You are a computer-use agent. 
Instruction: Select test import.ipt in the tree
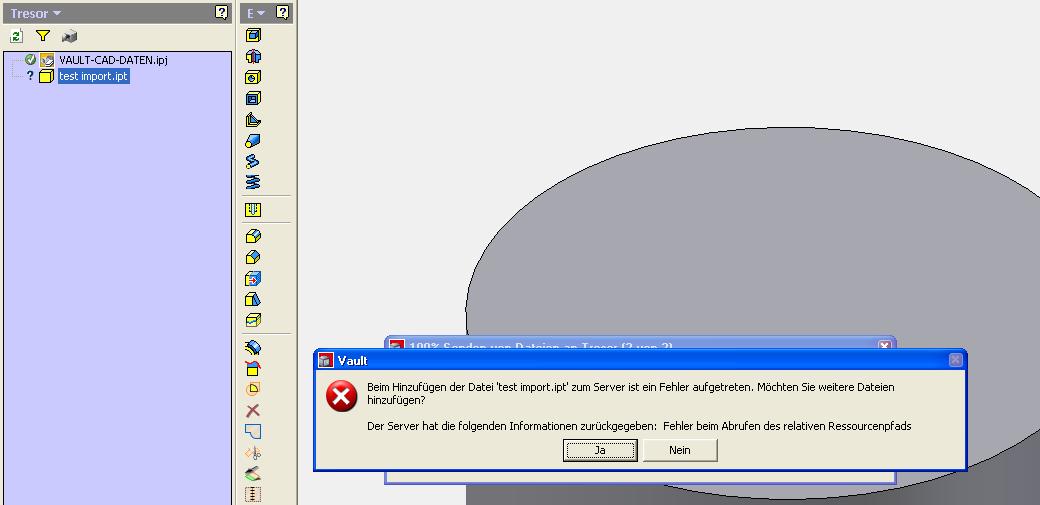click(x=94, y=76)
